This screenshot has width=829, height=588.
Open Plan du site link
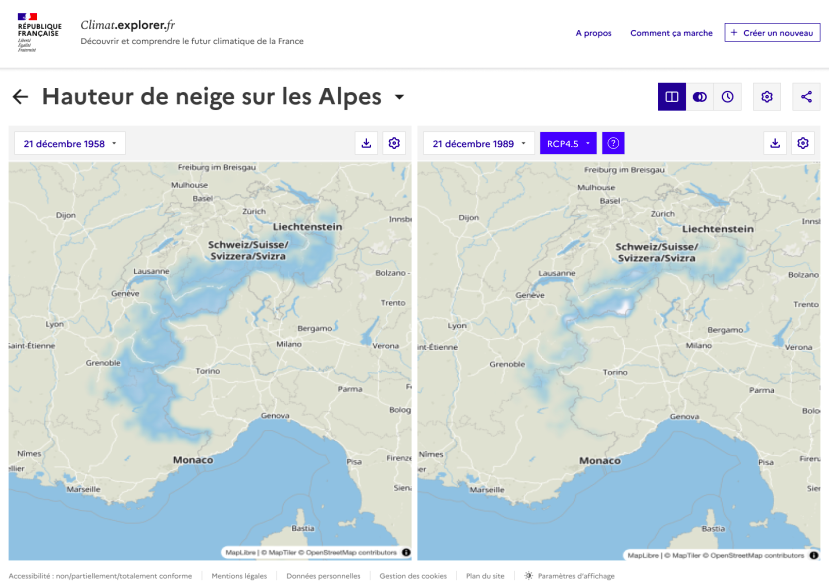(x=485, y=576)
